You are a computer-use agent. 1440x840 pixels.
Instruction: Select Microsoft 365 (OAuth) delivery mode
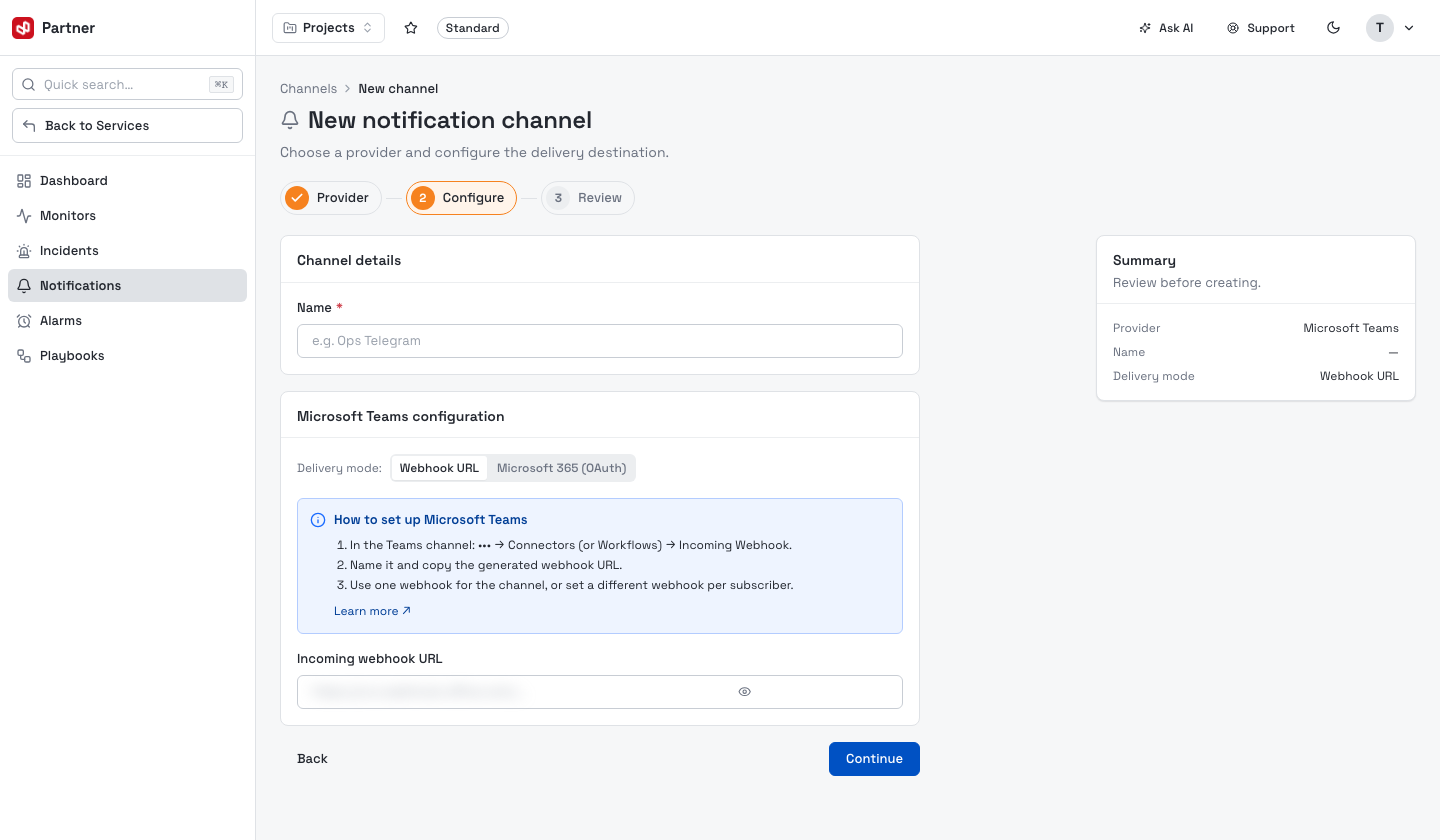click(x=561, y=468)
